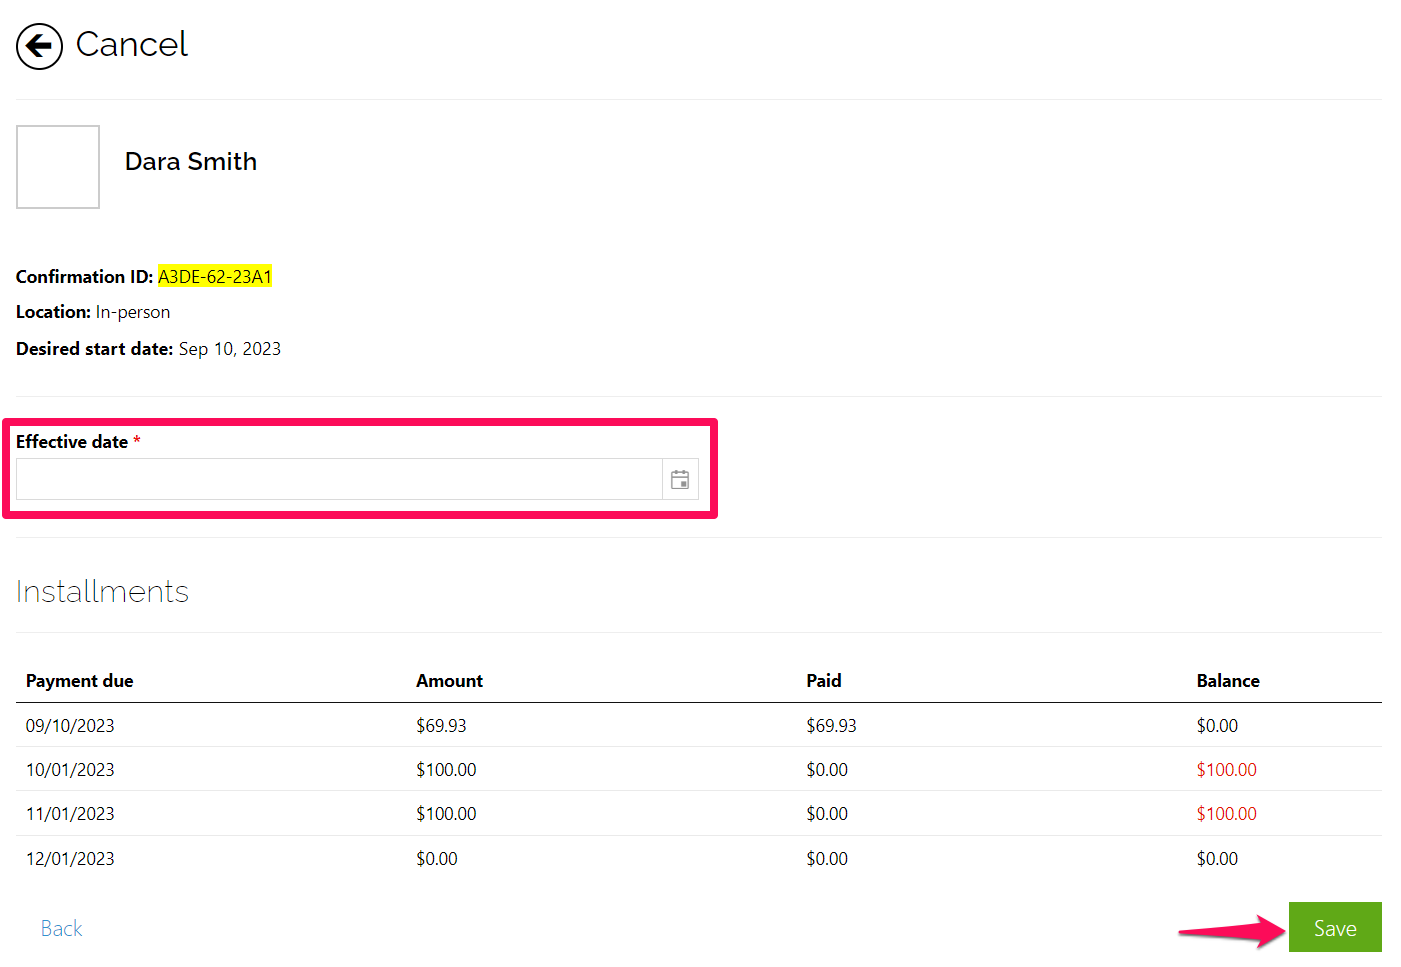Click the Paid column header
Screen dimensions: 1401x967
(x=824, y=681)
